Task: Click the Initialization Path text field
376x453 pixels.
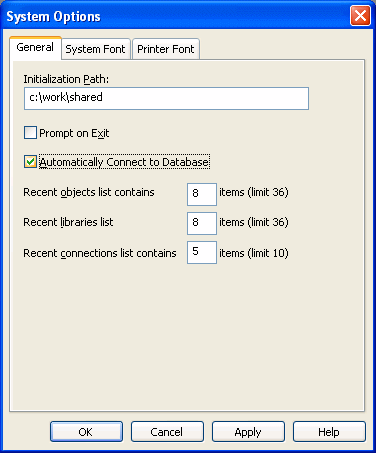Action: coord(166,98)
